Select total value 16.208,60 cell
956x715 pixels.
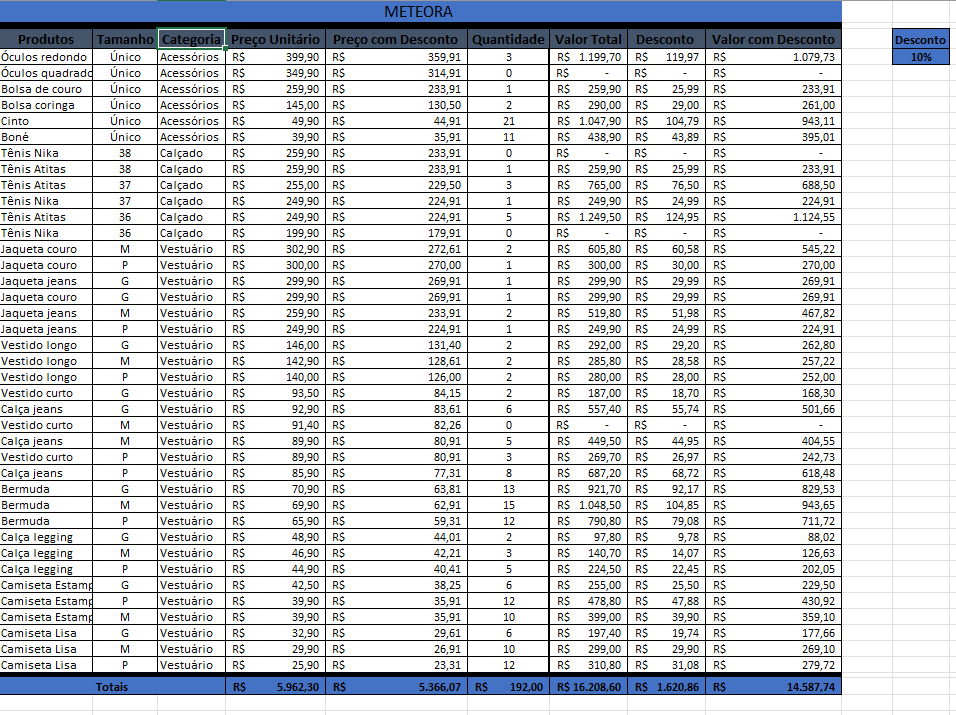(x=588, y=686)
